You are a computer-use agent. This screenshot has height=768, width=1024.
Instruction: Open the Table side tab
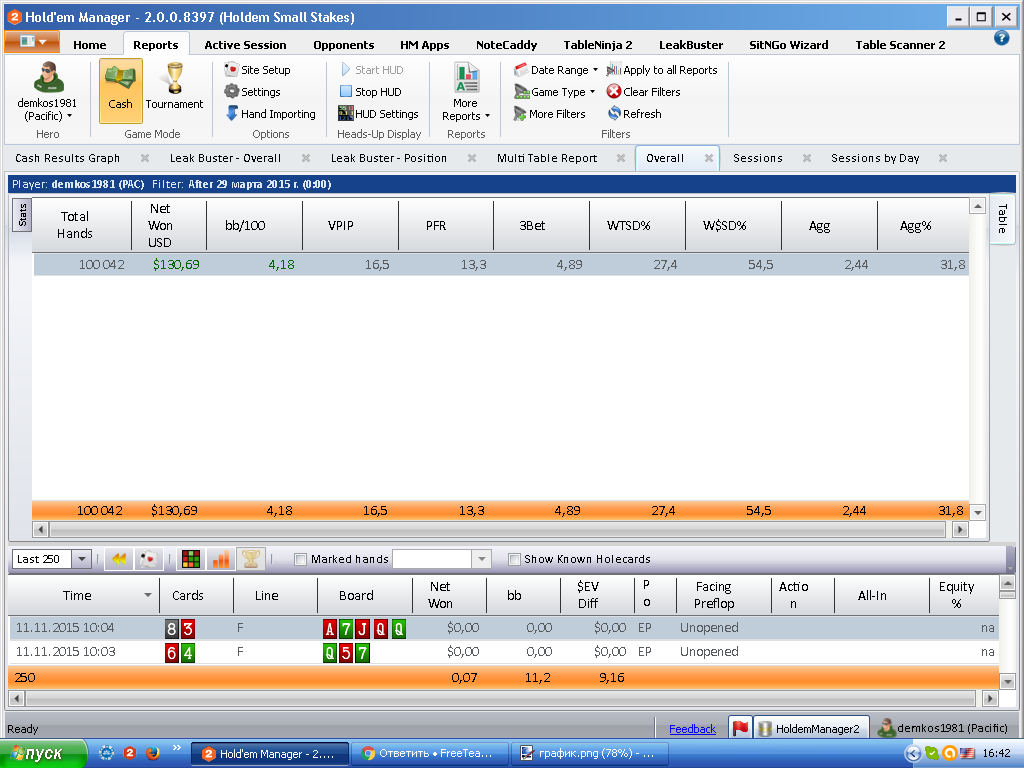pyautogui.click(x=1002, y=219)
